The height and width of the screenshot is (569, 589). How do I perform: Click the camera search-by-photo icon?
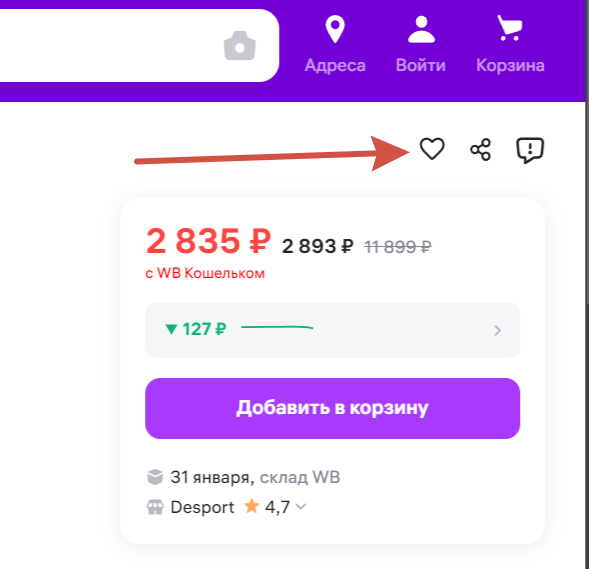click(x=240, y=45)
